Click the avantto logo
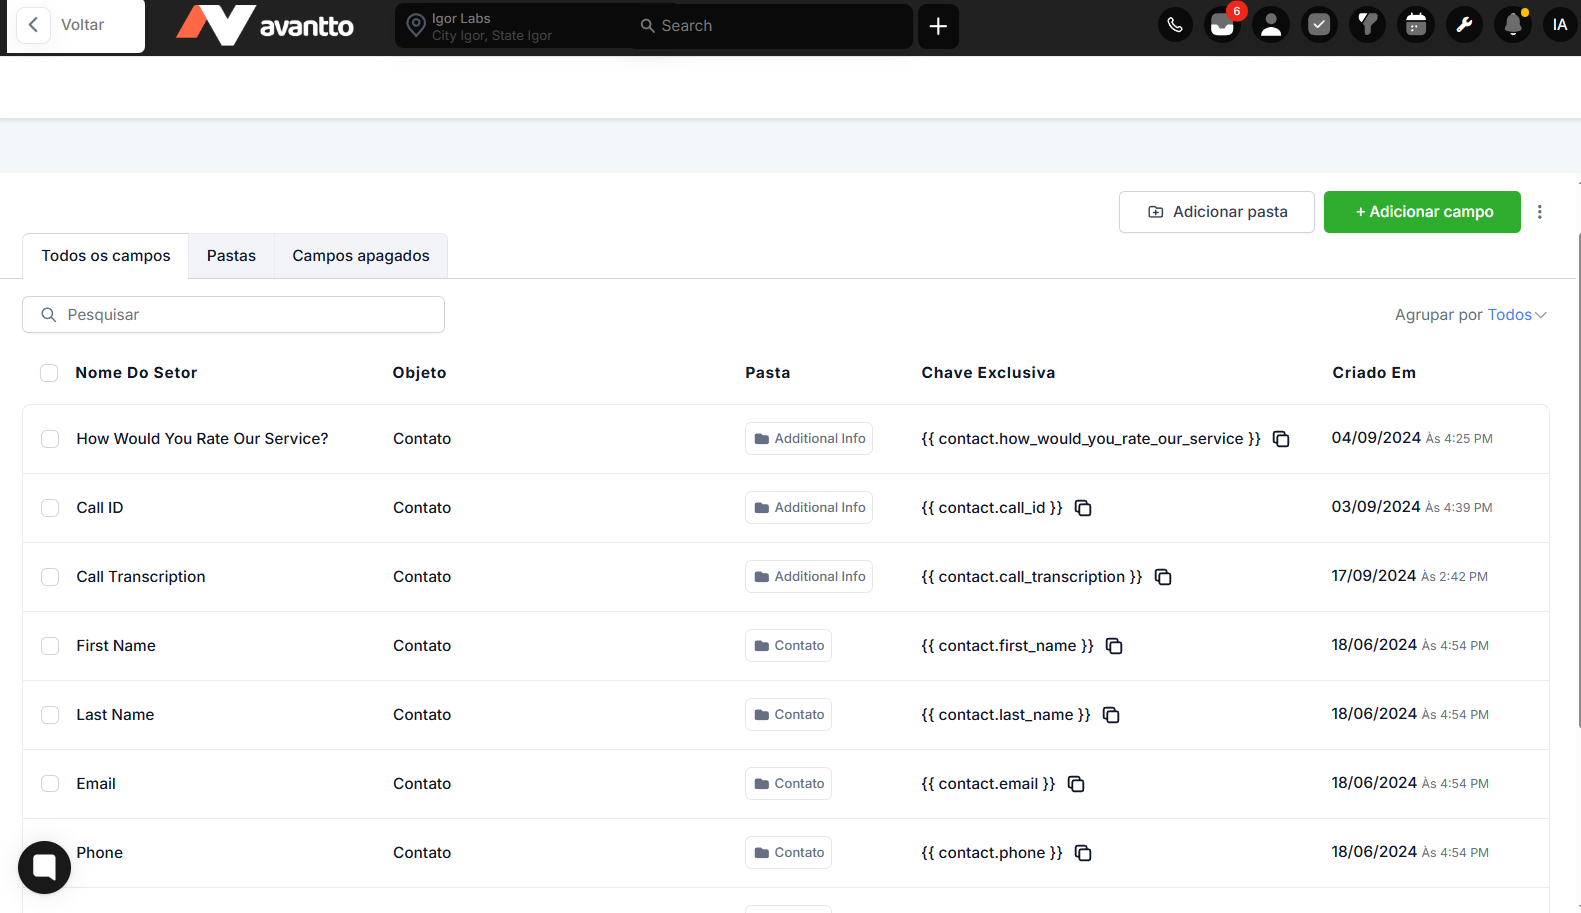The height and width of the screenshot is (913, 1581). coord(265,25)
